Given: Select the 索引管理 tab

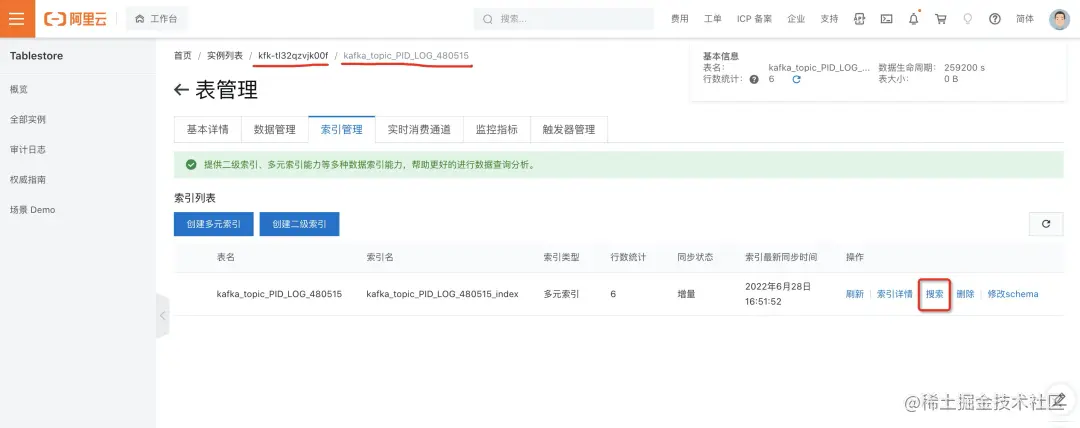Looking at the screenshot, I should 342,130.
